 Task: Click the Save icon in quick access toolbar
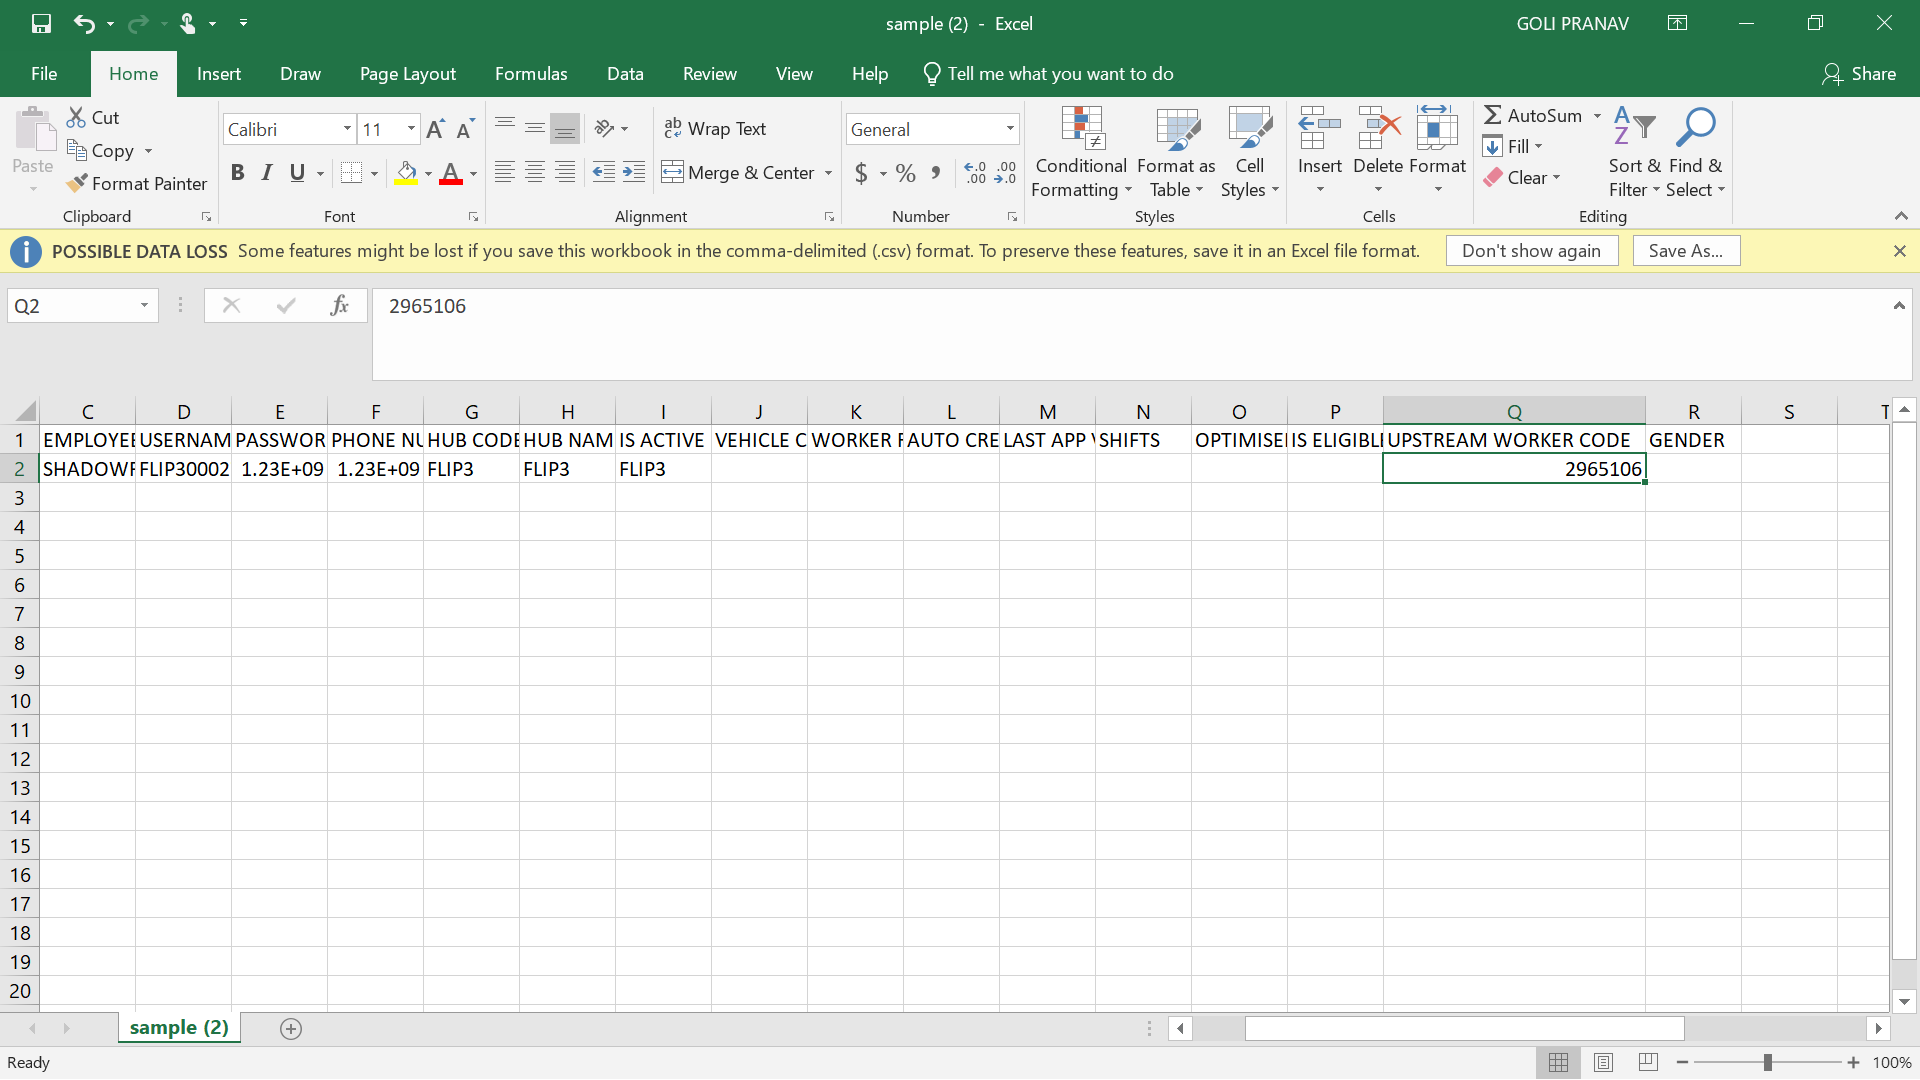click(x=41, y=23)
